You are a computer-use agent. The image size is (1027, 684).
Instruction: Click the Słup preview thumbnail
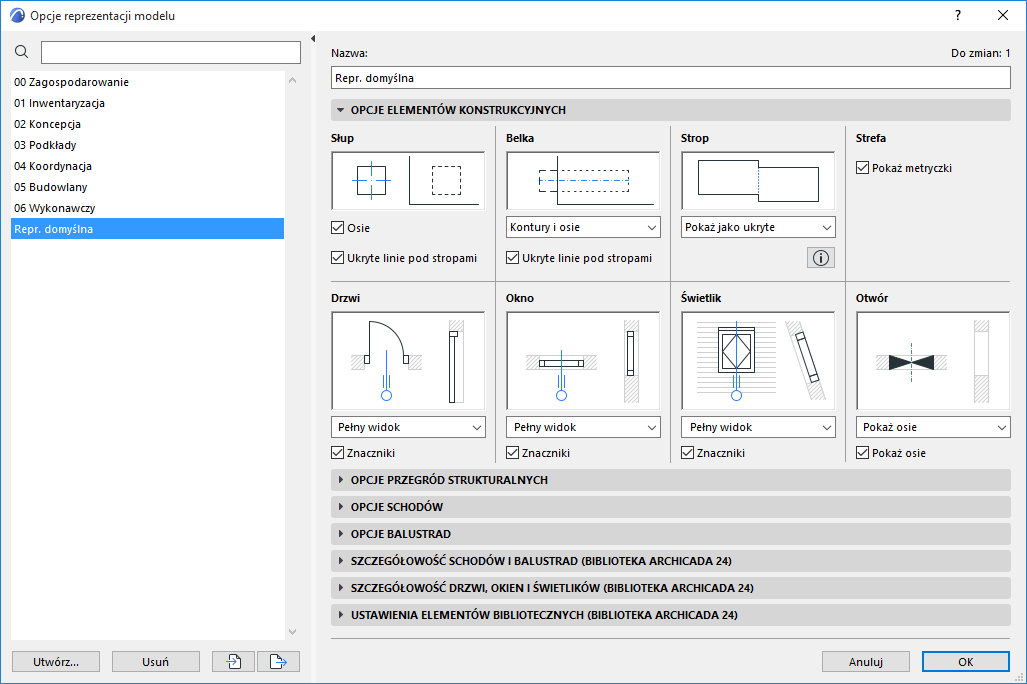point(408,181)
